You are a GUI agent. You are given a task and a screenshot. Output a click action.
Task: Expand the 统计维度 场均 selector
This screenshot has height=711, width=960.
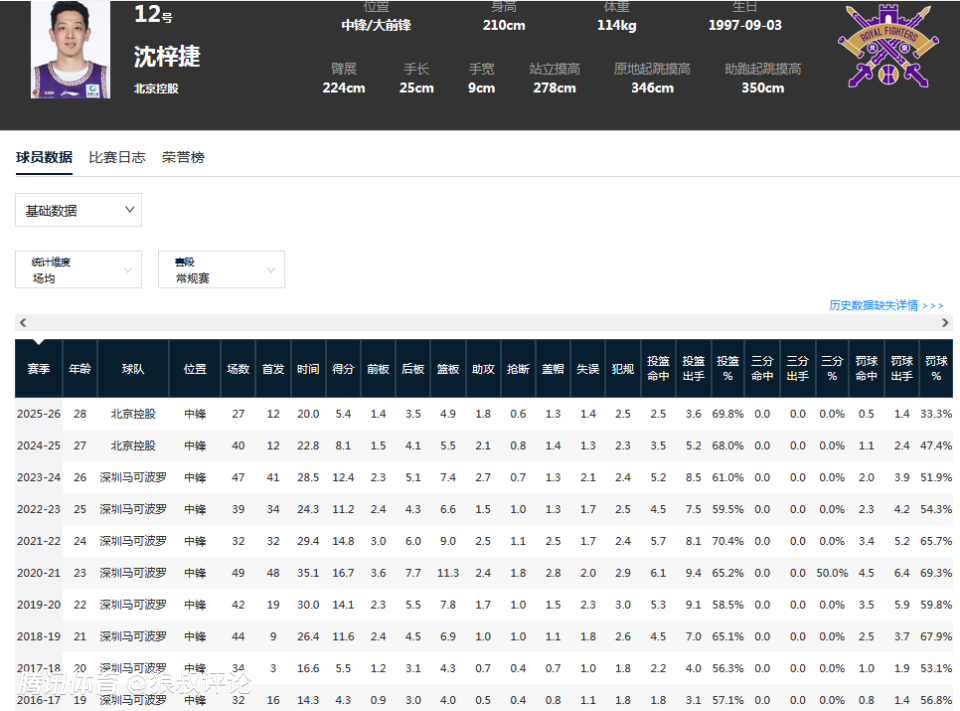coord(78,270)
